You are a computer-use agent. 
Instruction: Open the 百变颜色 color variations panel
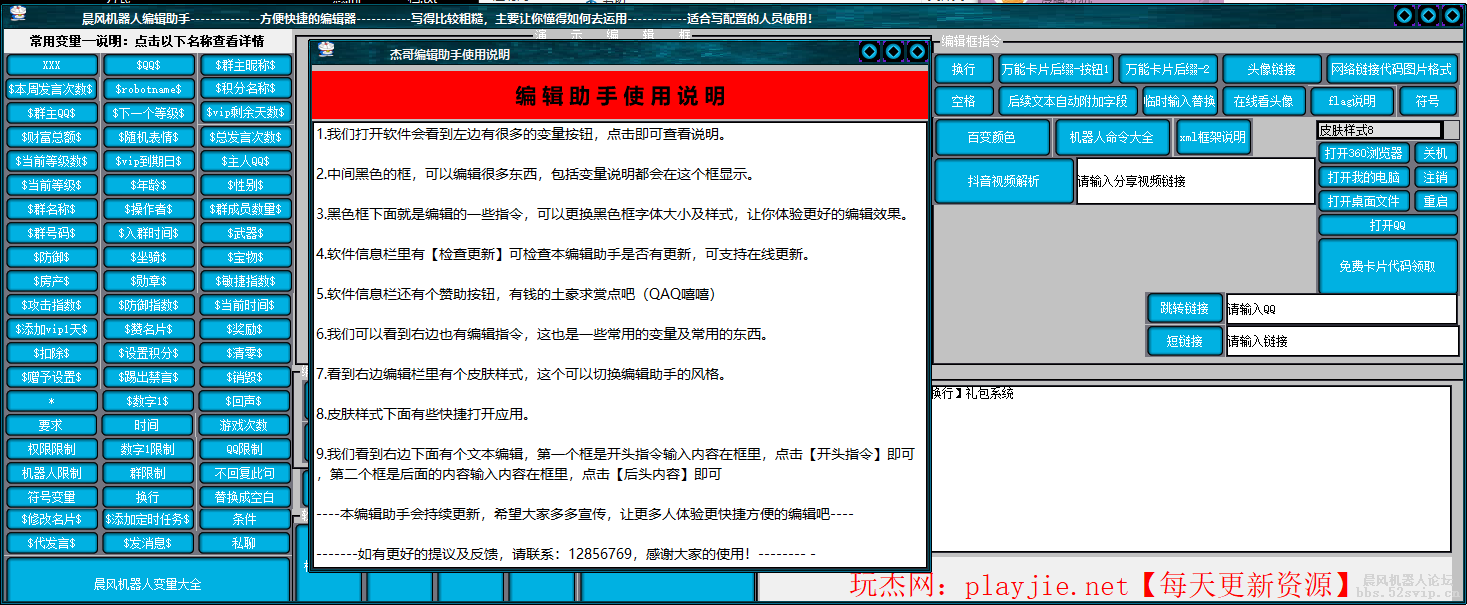[992, 137]
